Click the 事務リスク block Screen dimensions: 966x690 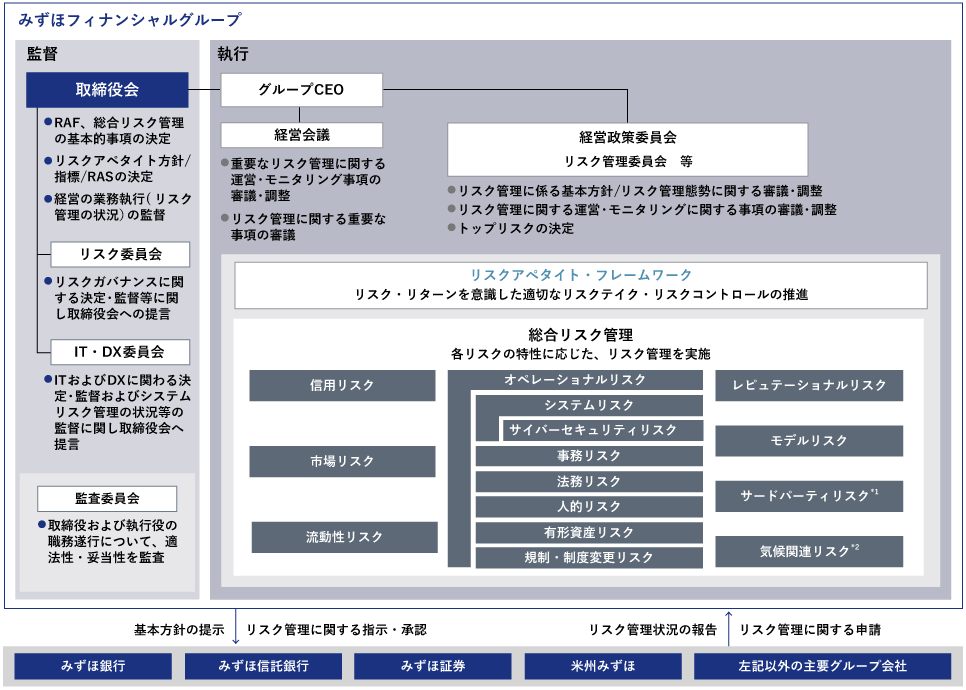coord(589,456)
